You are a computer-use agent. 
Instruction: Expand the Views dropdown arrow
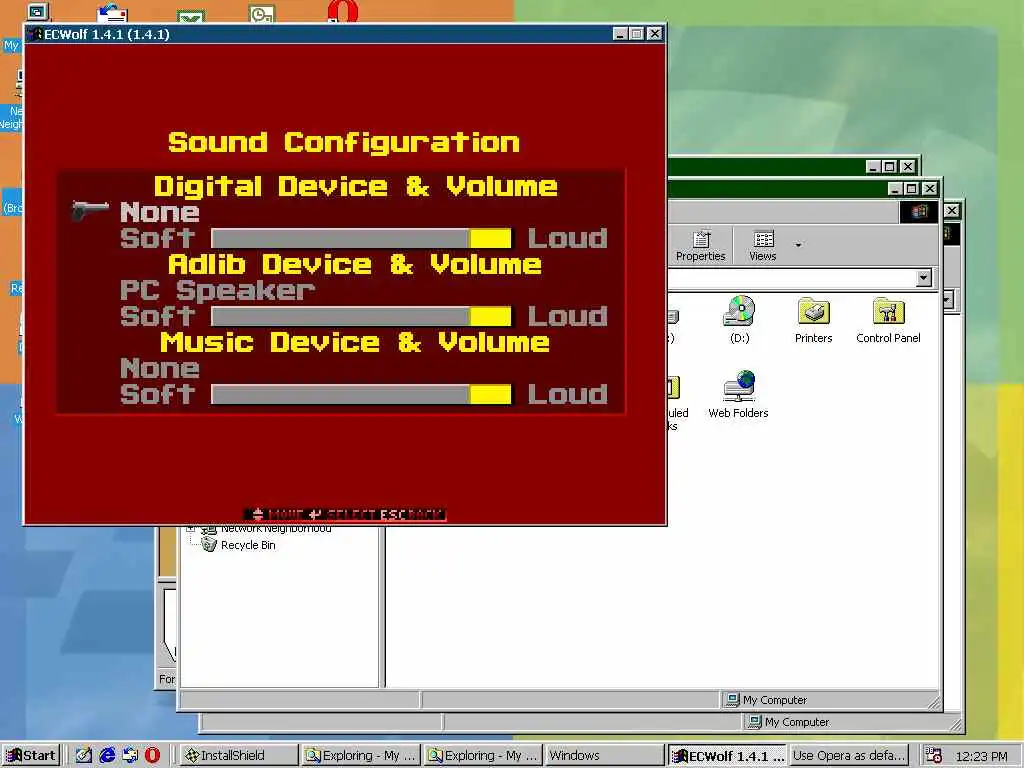point(798,246)
